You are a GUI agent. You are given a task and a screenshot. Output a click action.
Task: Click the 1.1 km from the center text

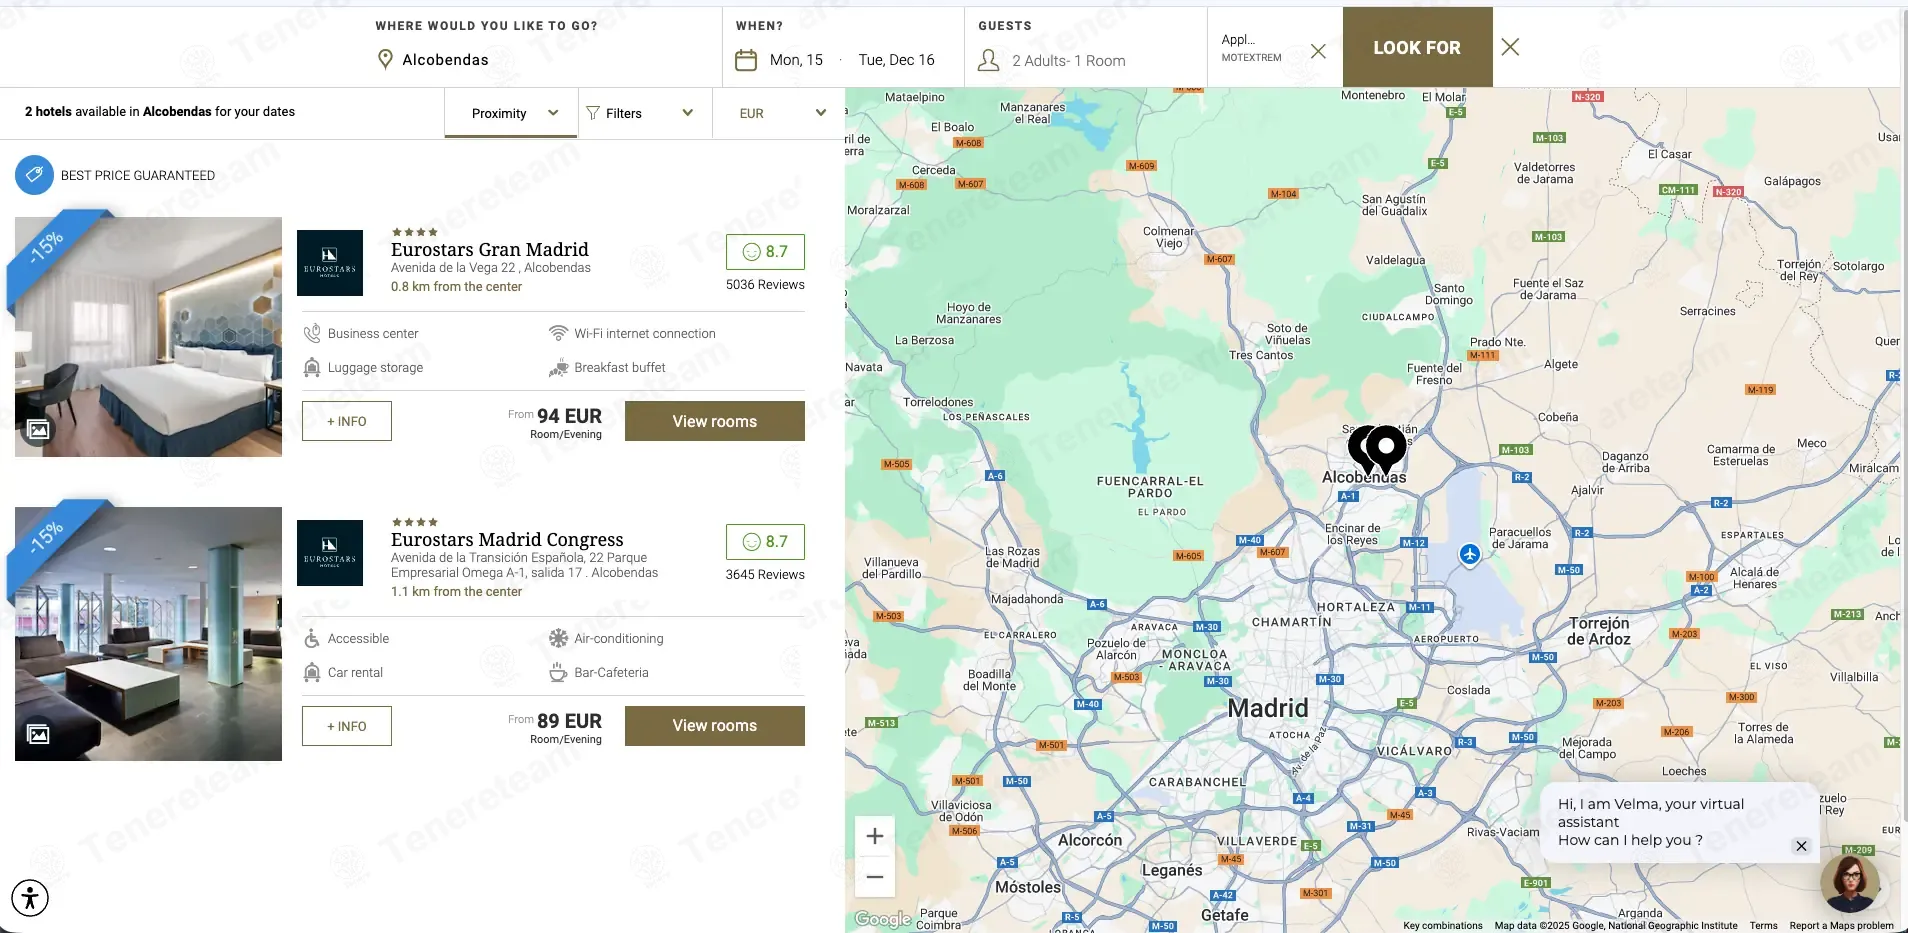point(456,592)
